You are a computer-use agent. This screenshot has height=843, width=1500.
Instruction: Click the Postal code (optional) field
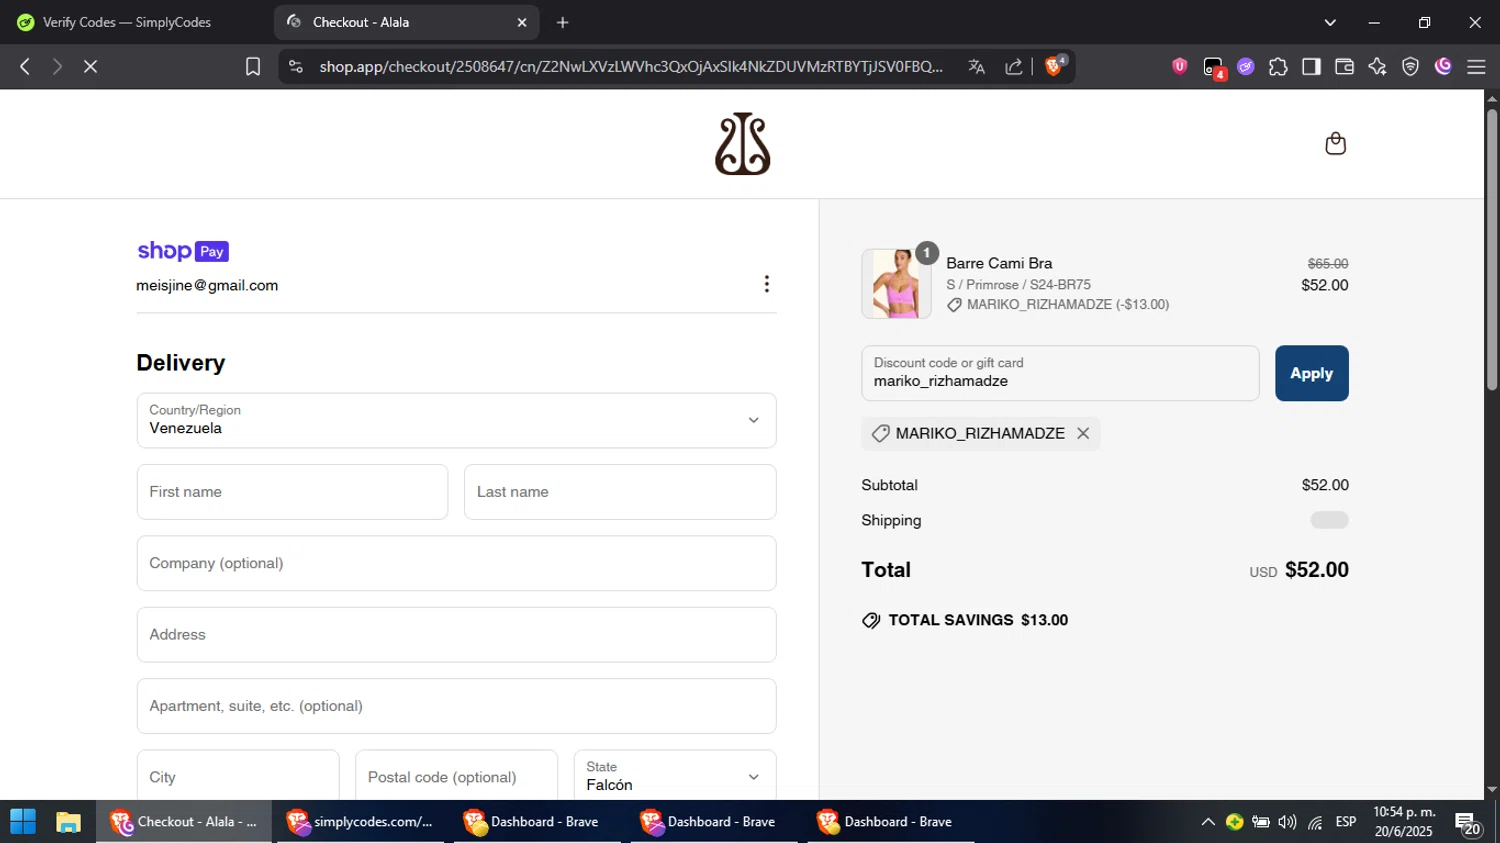click(x=456, y=777)
